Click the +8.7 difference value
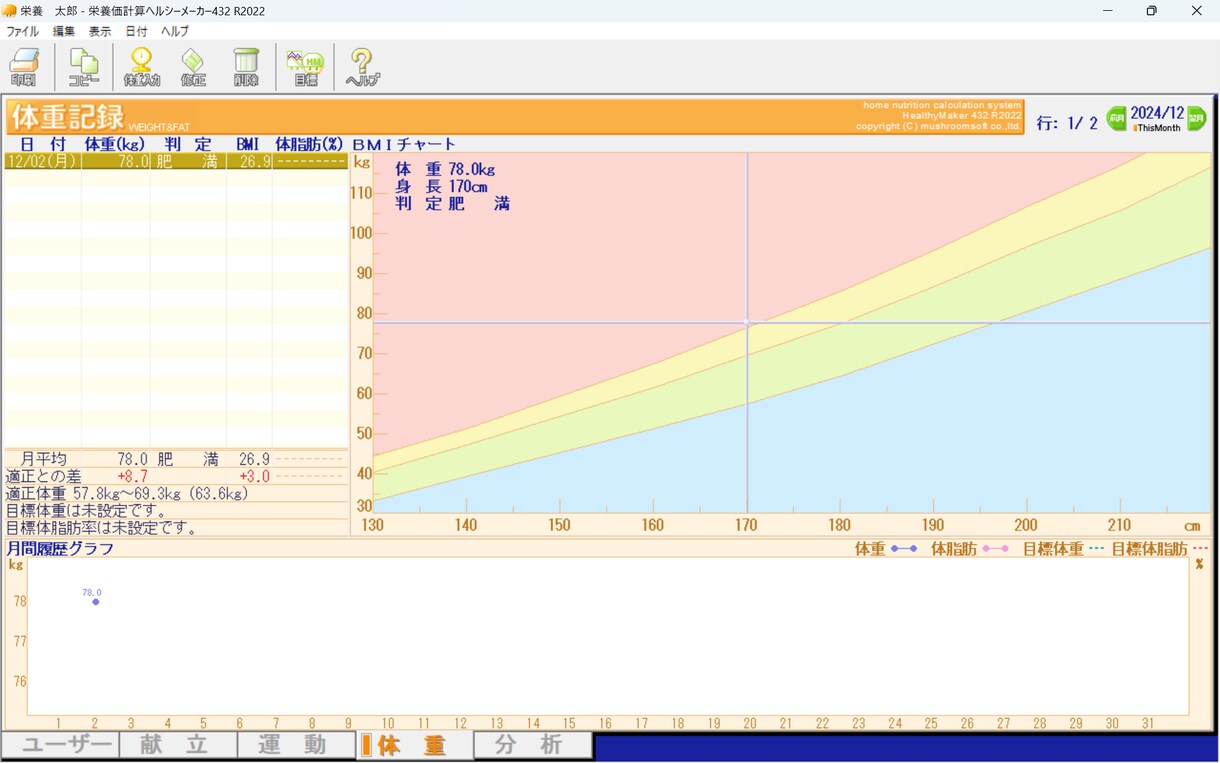 (x=133, y=477)
